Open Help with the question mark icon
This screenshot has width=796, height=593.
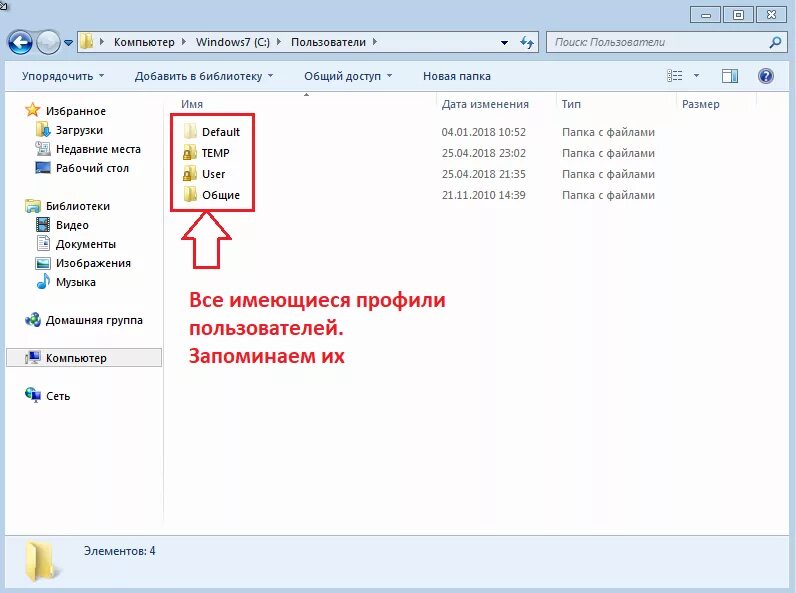pos(766,76)
